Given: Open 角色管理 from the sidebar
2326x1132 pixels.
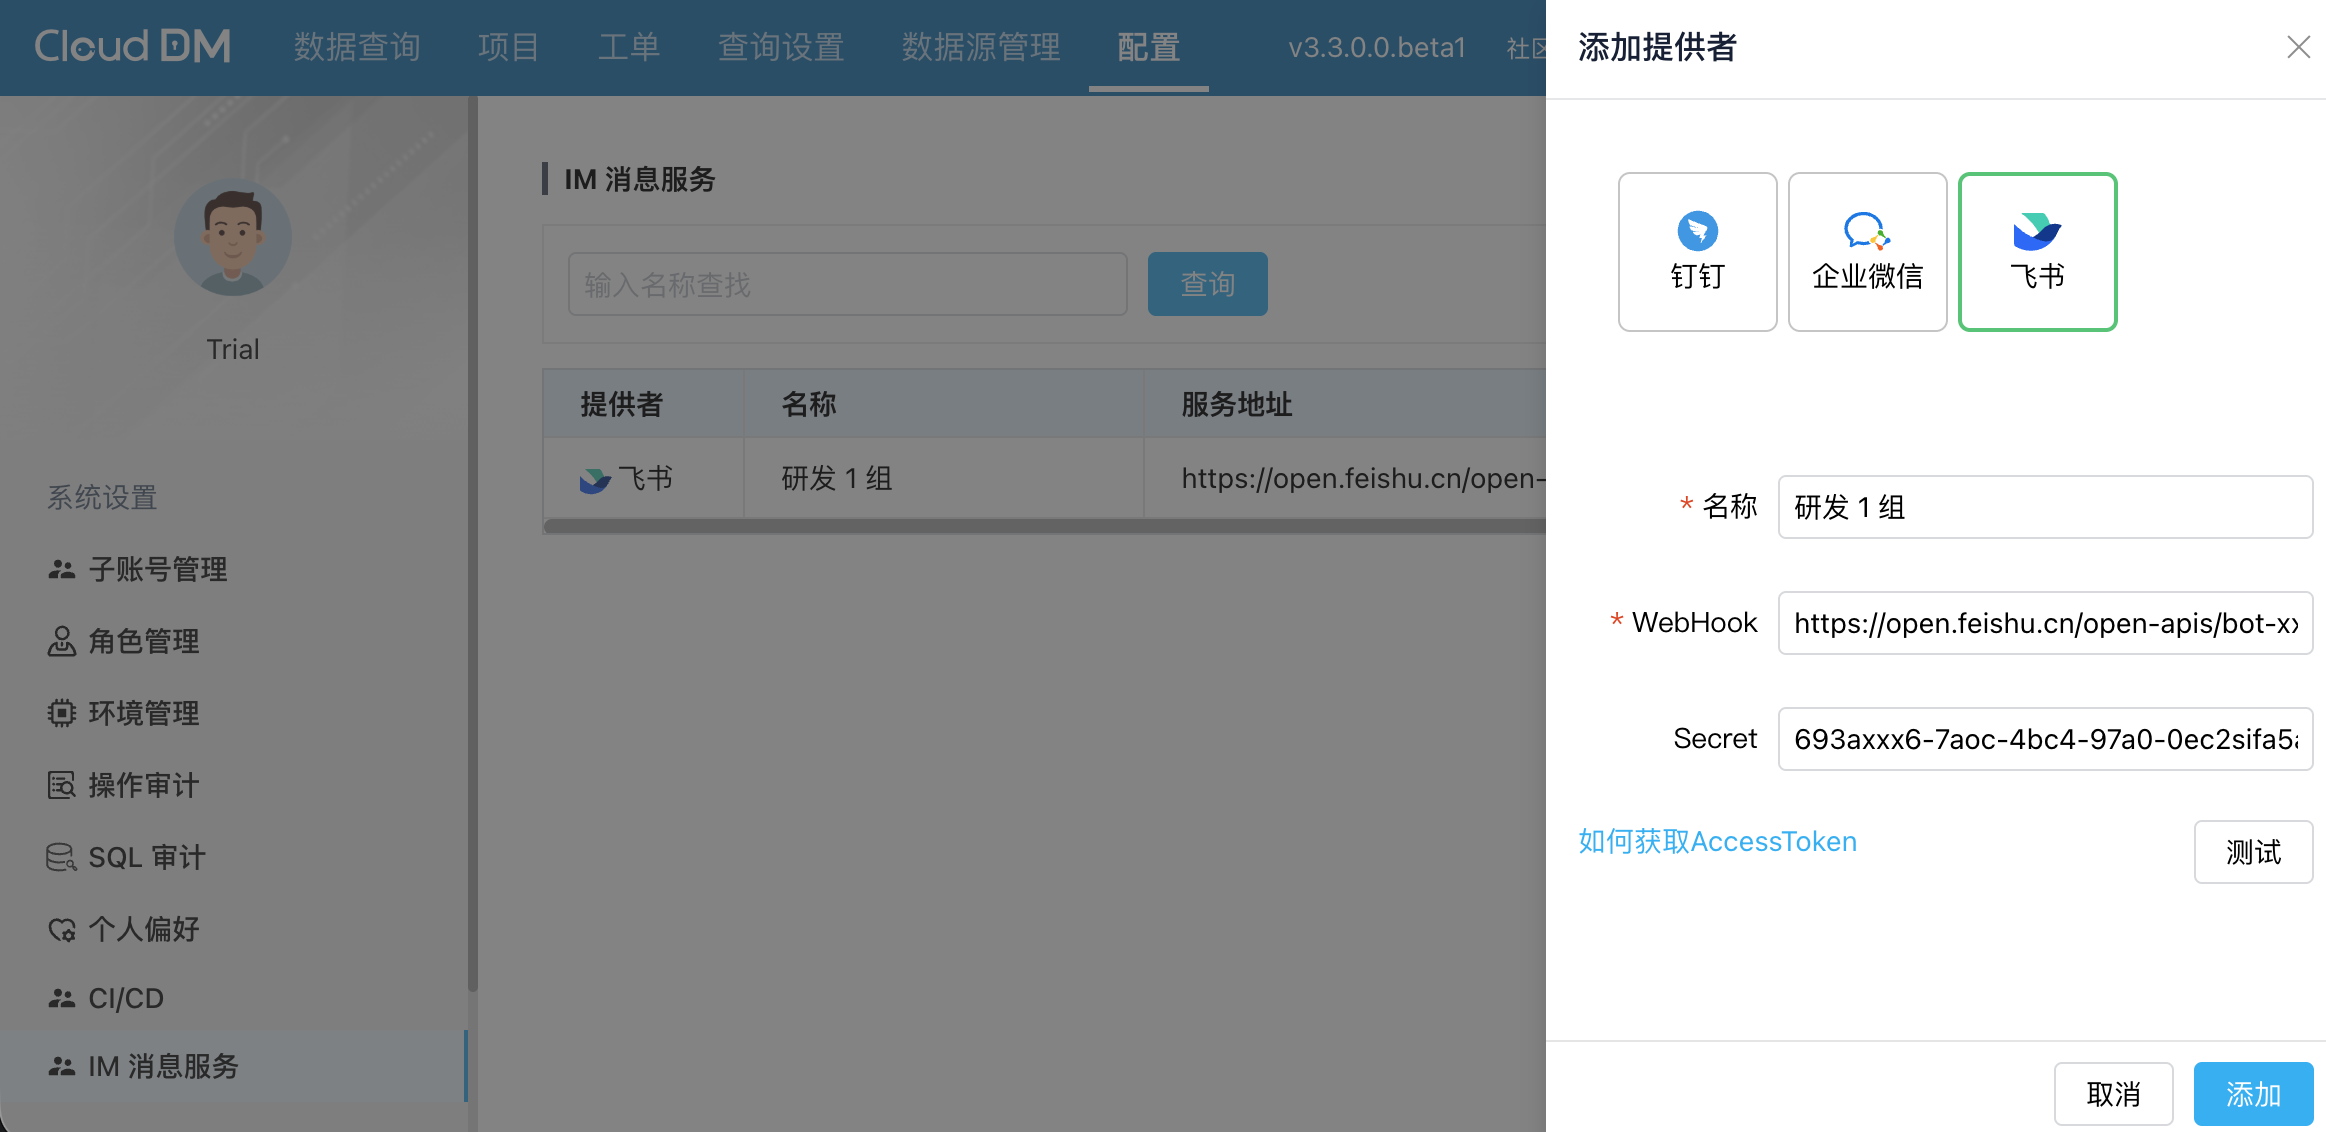Looking at the screenshot, I should pos(143,641).
